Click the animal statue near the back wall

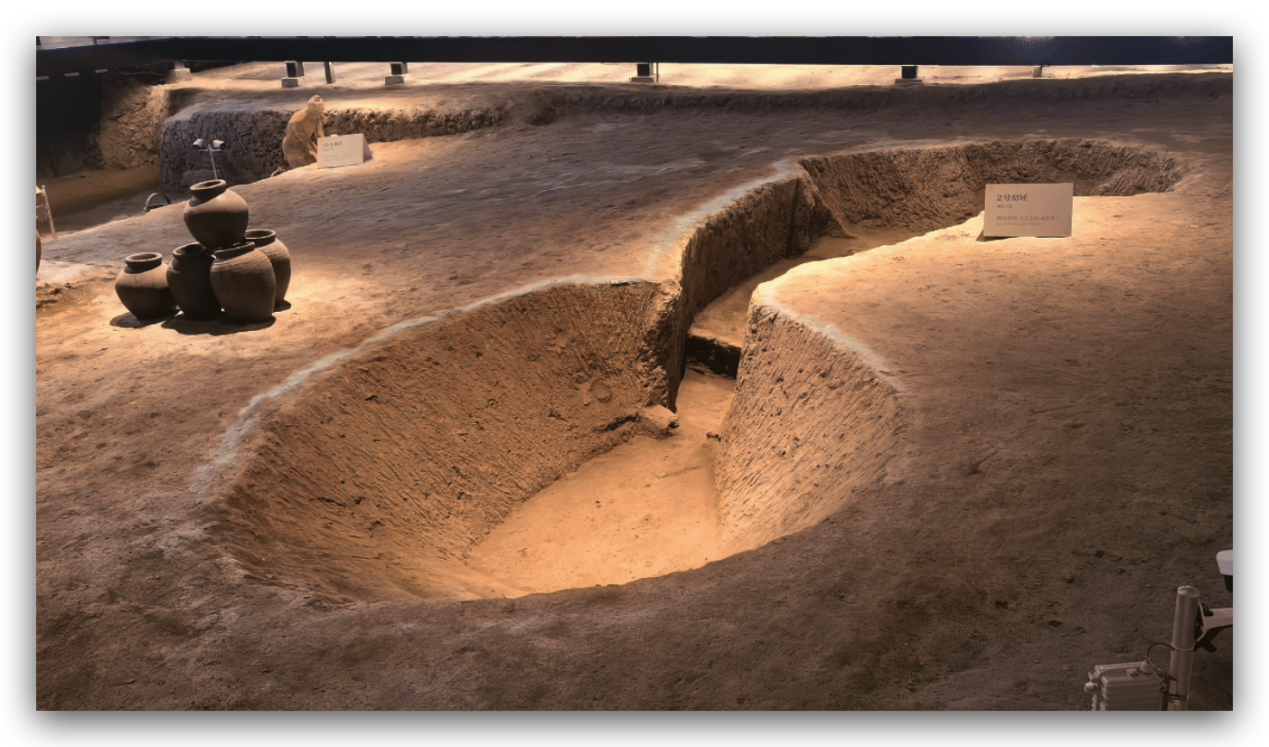[x=303, y=130]
